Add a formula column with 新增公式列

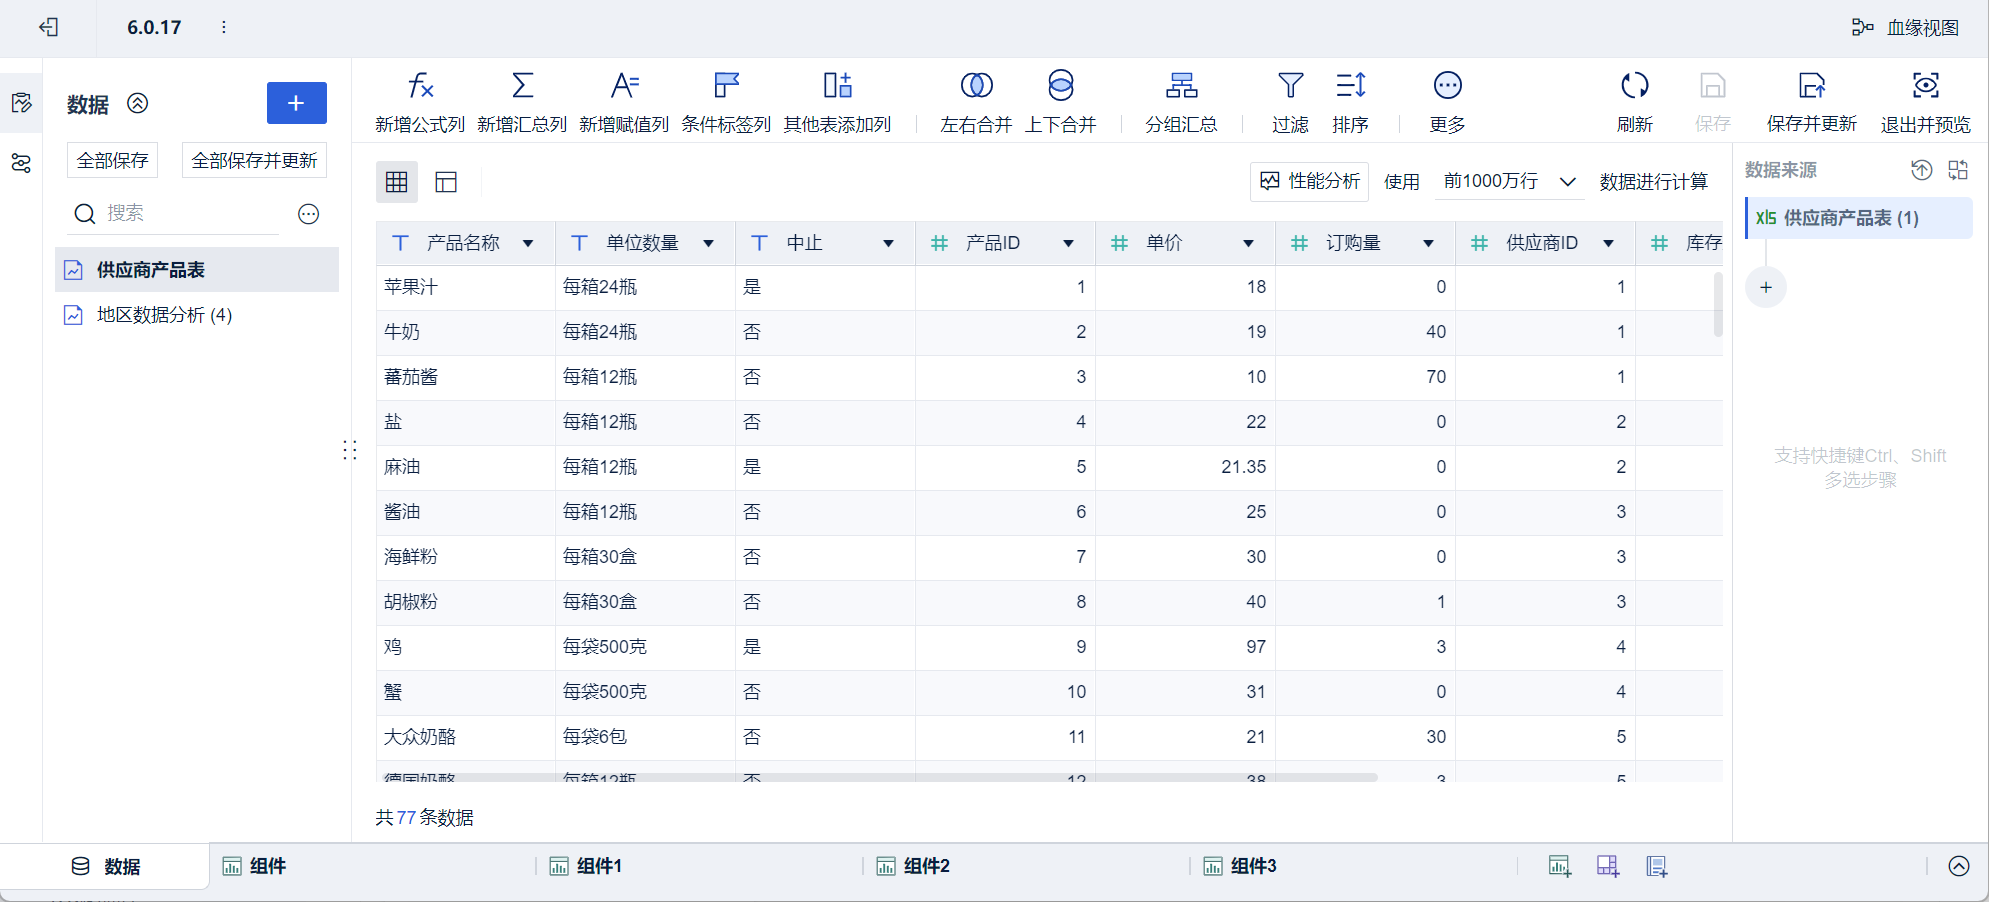pos(420,102)
